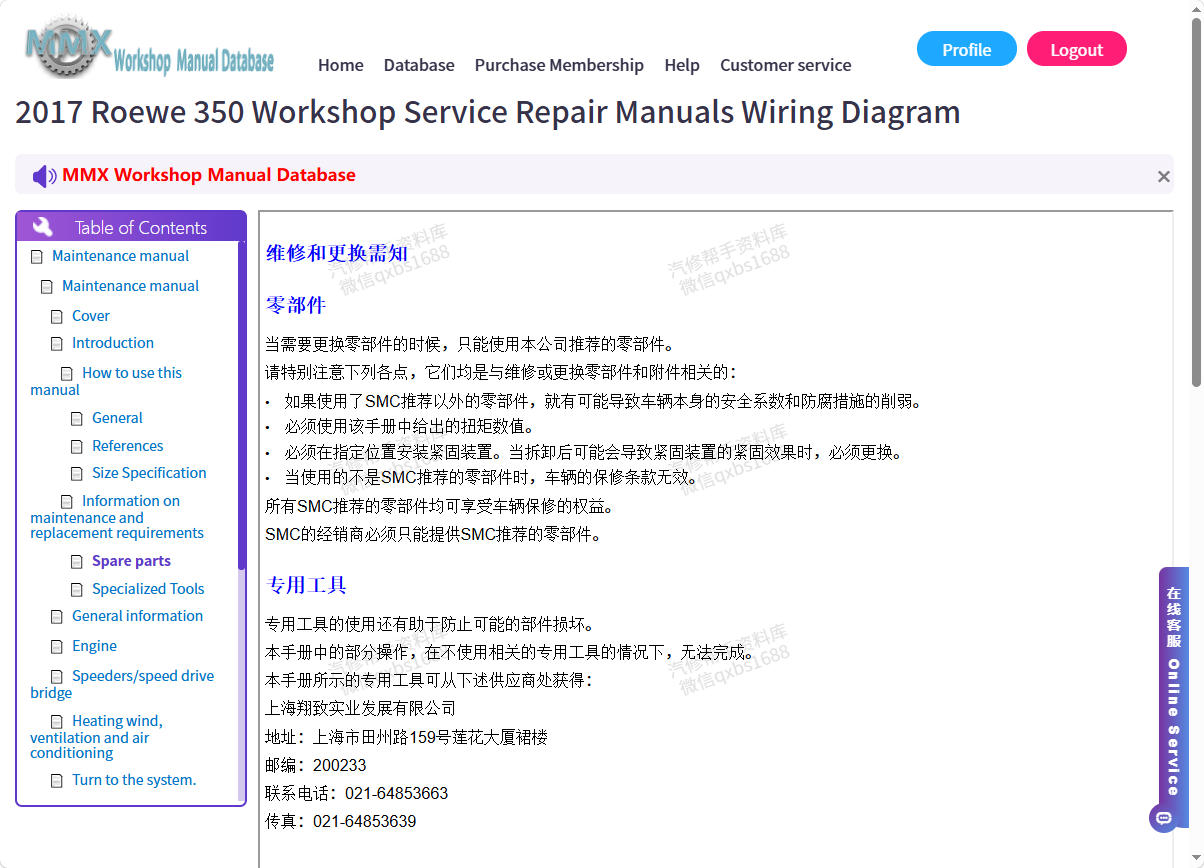
Task: Click the document icon beside How to use this manual
Action: pyautogui.click(x=67, y=374)
